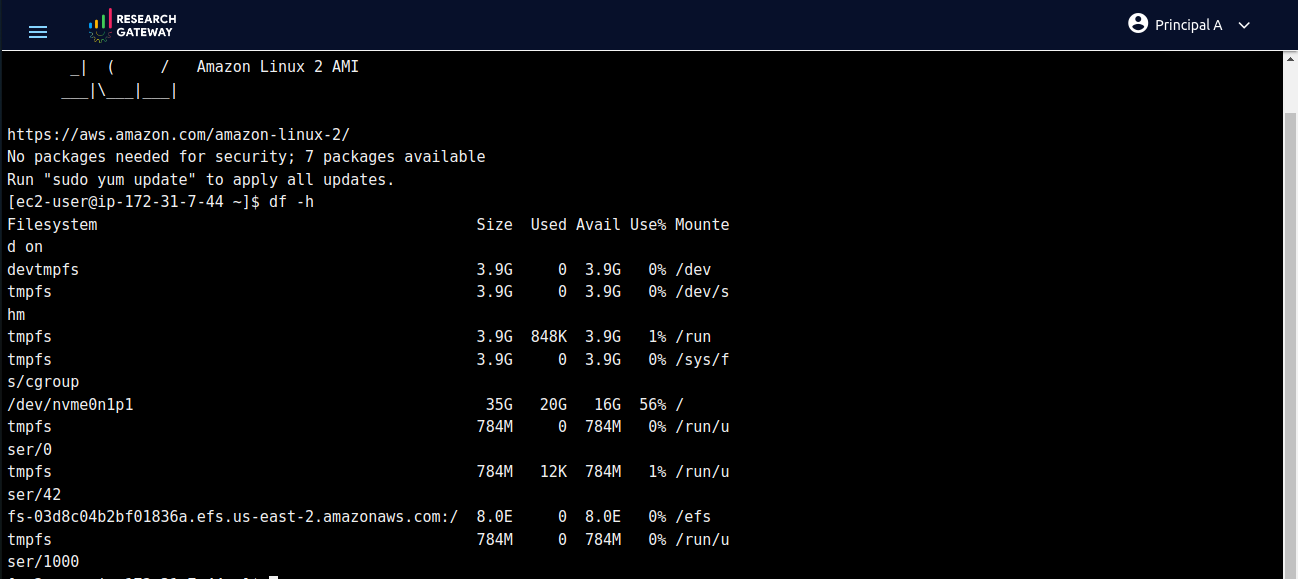This screenshot has height=579, width=1298.
Task: Click the 'devtmpfs' filesystem entry
Action: pos(43,270)
